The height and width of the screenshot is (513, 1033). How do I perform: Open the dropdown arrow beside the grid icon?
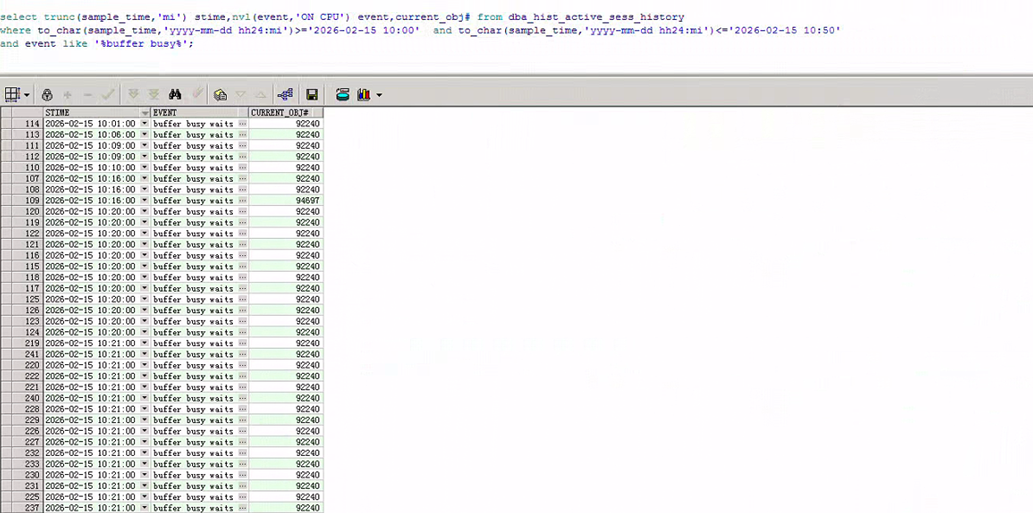click(x=27, y=96)
